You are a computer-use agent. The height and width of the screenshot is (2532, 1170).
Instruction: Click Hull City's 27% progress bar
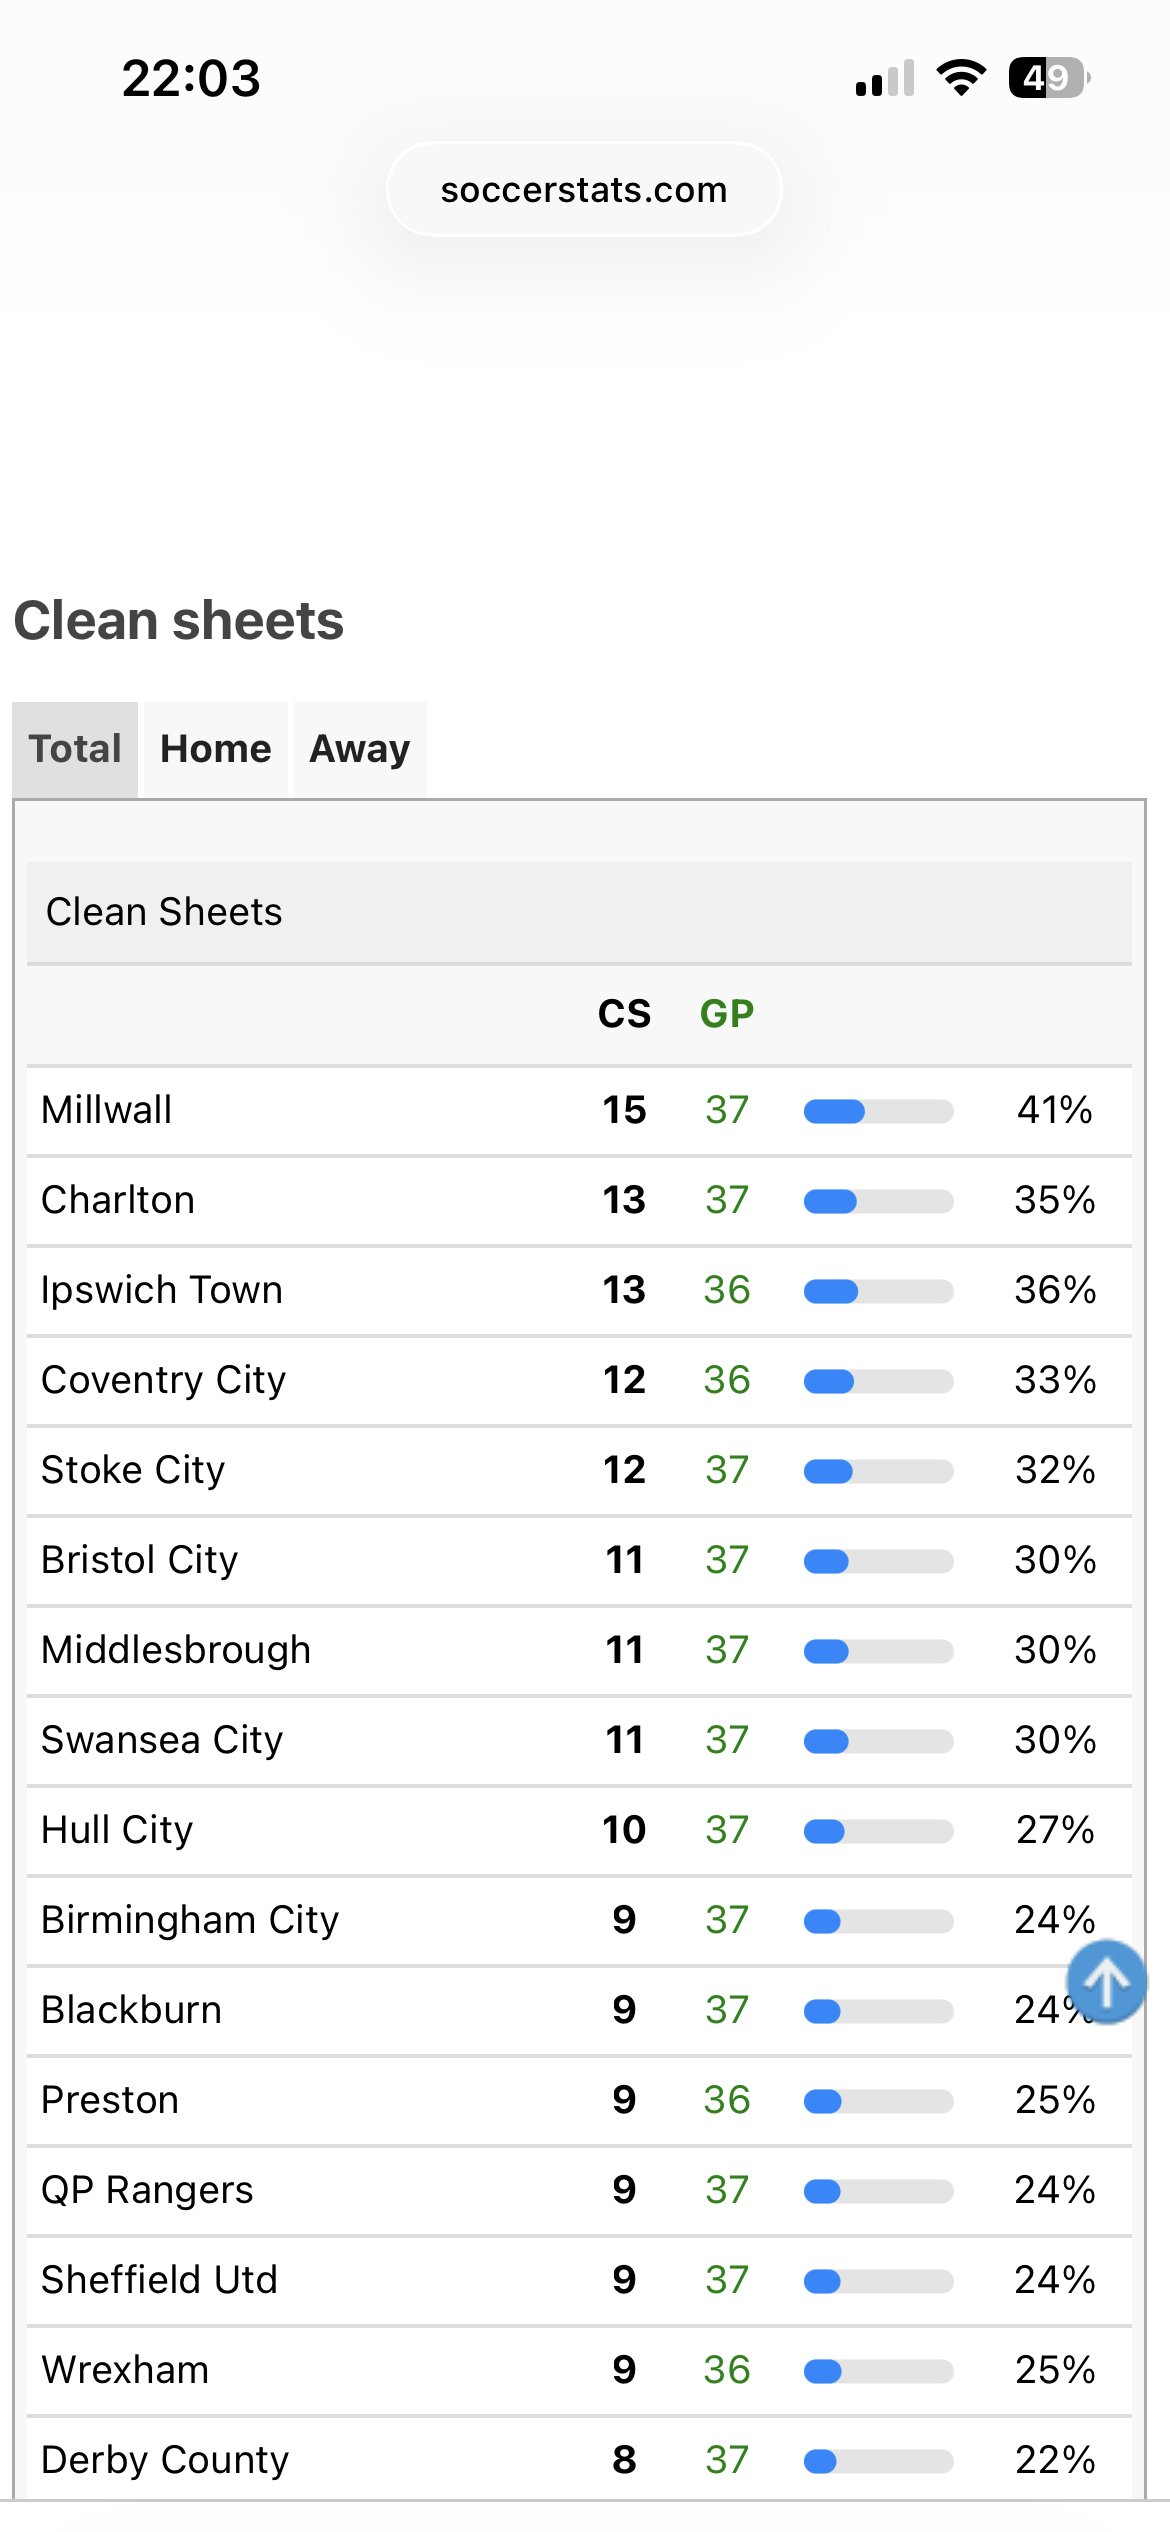[x=878, y=1831]
